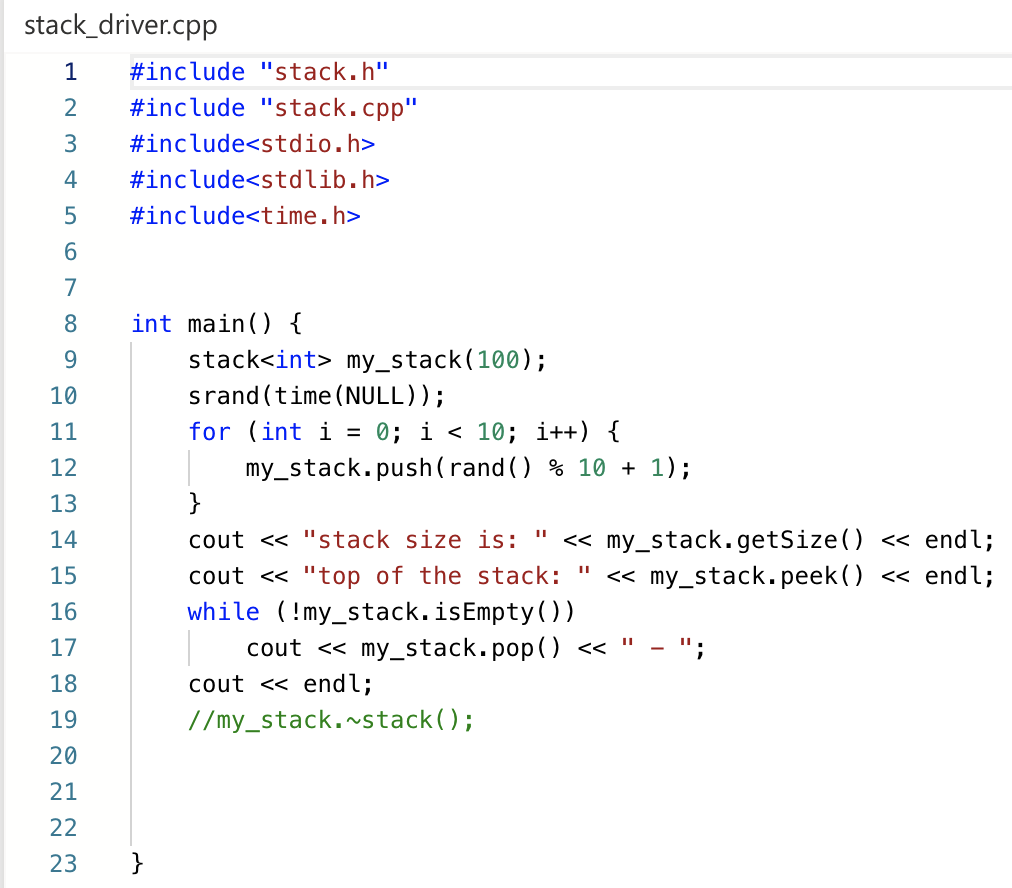Click line number 23 in the gutter
Viewport: 1012px width, 888px height.
point(62,863)
